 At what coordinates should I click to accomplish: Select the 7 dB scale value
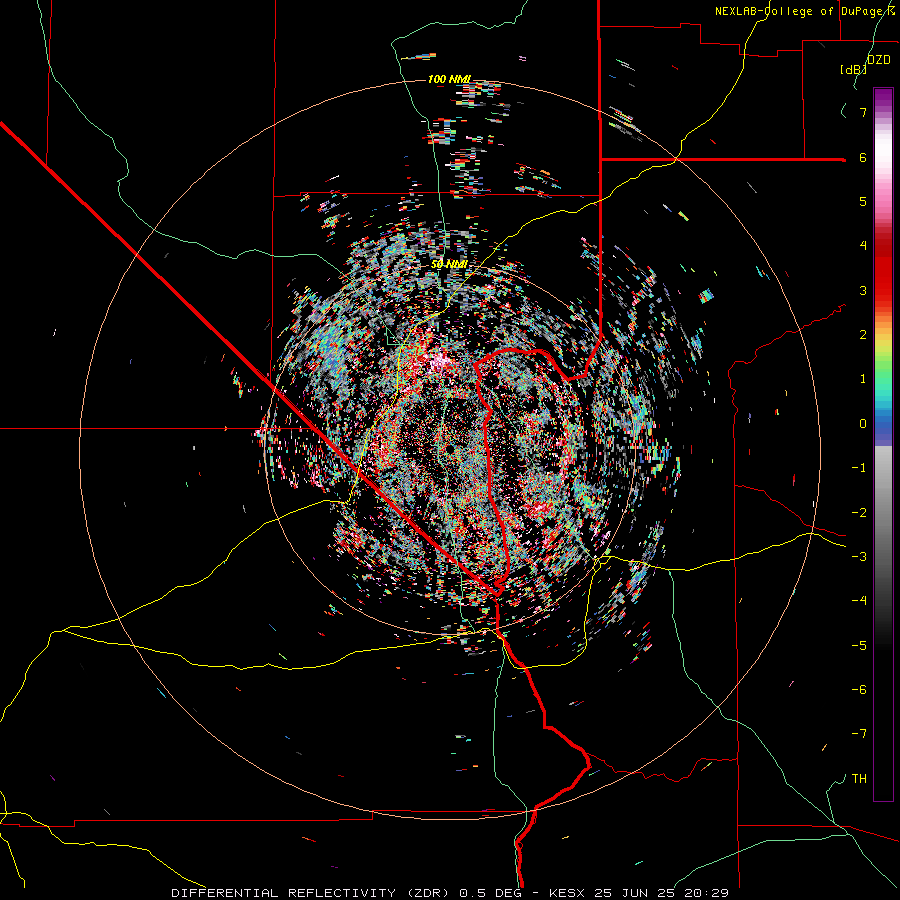pos(863,112)
